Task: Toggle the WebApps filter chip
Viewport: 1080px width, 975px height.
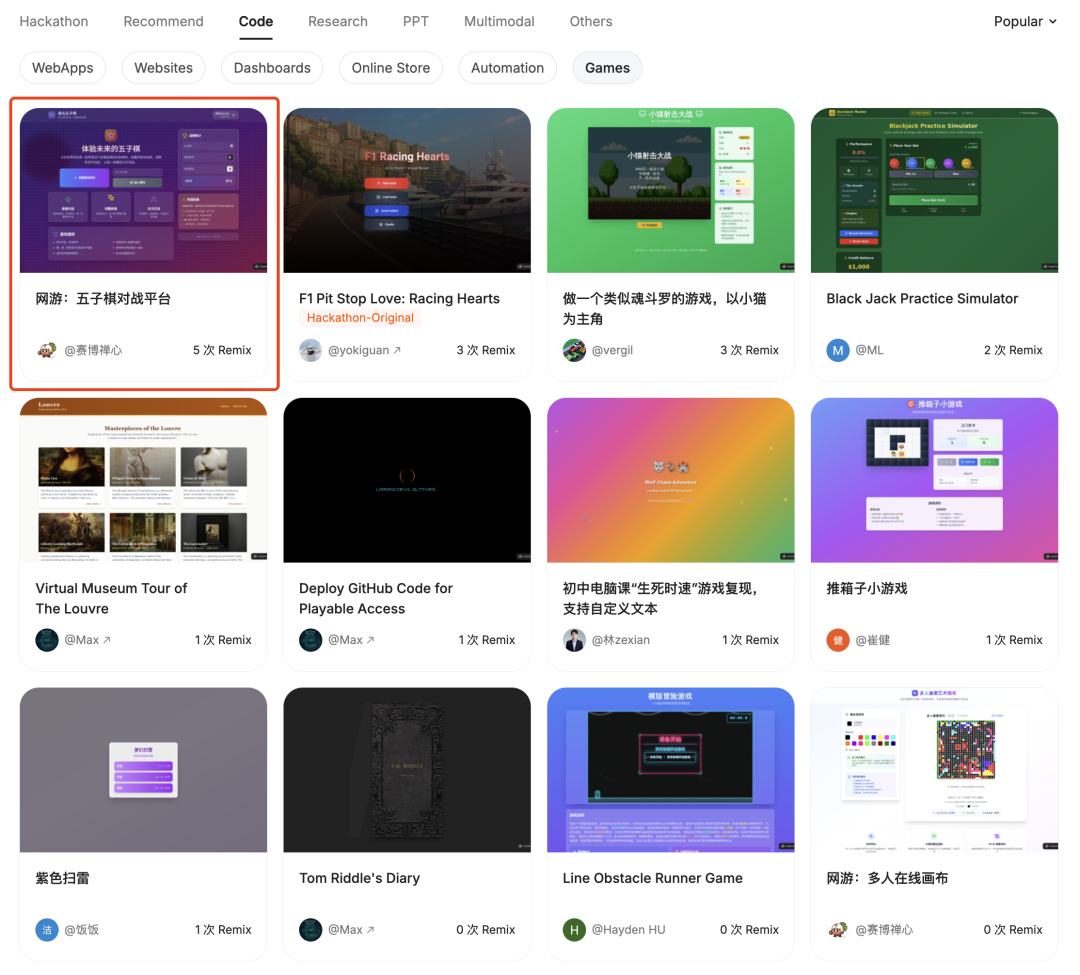Action: tap(63, 68)
